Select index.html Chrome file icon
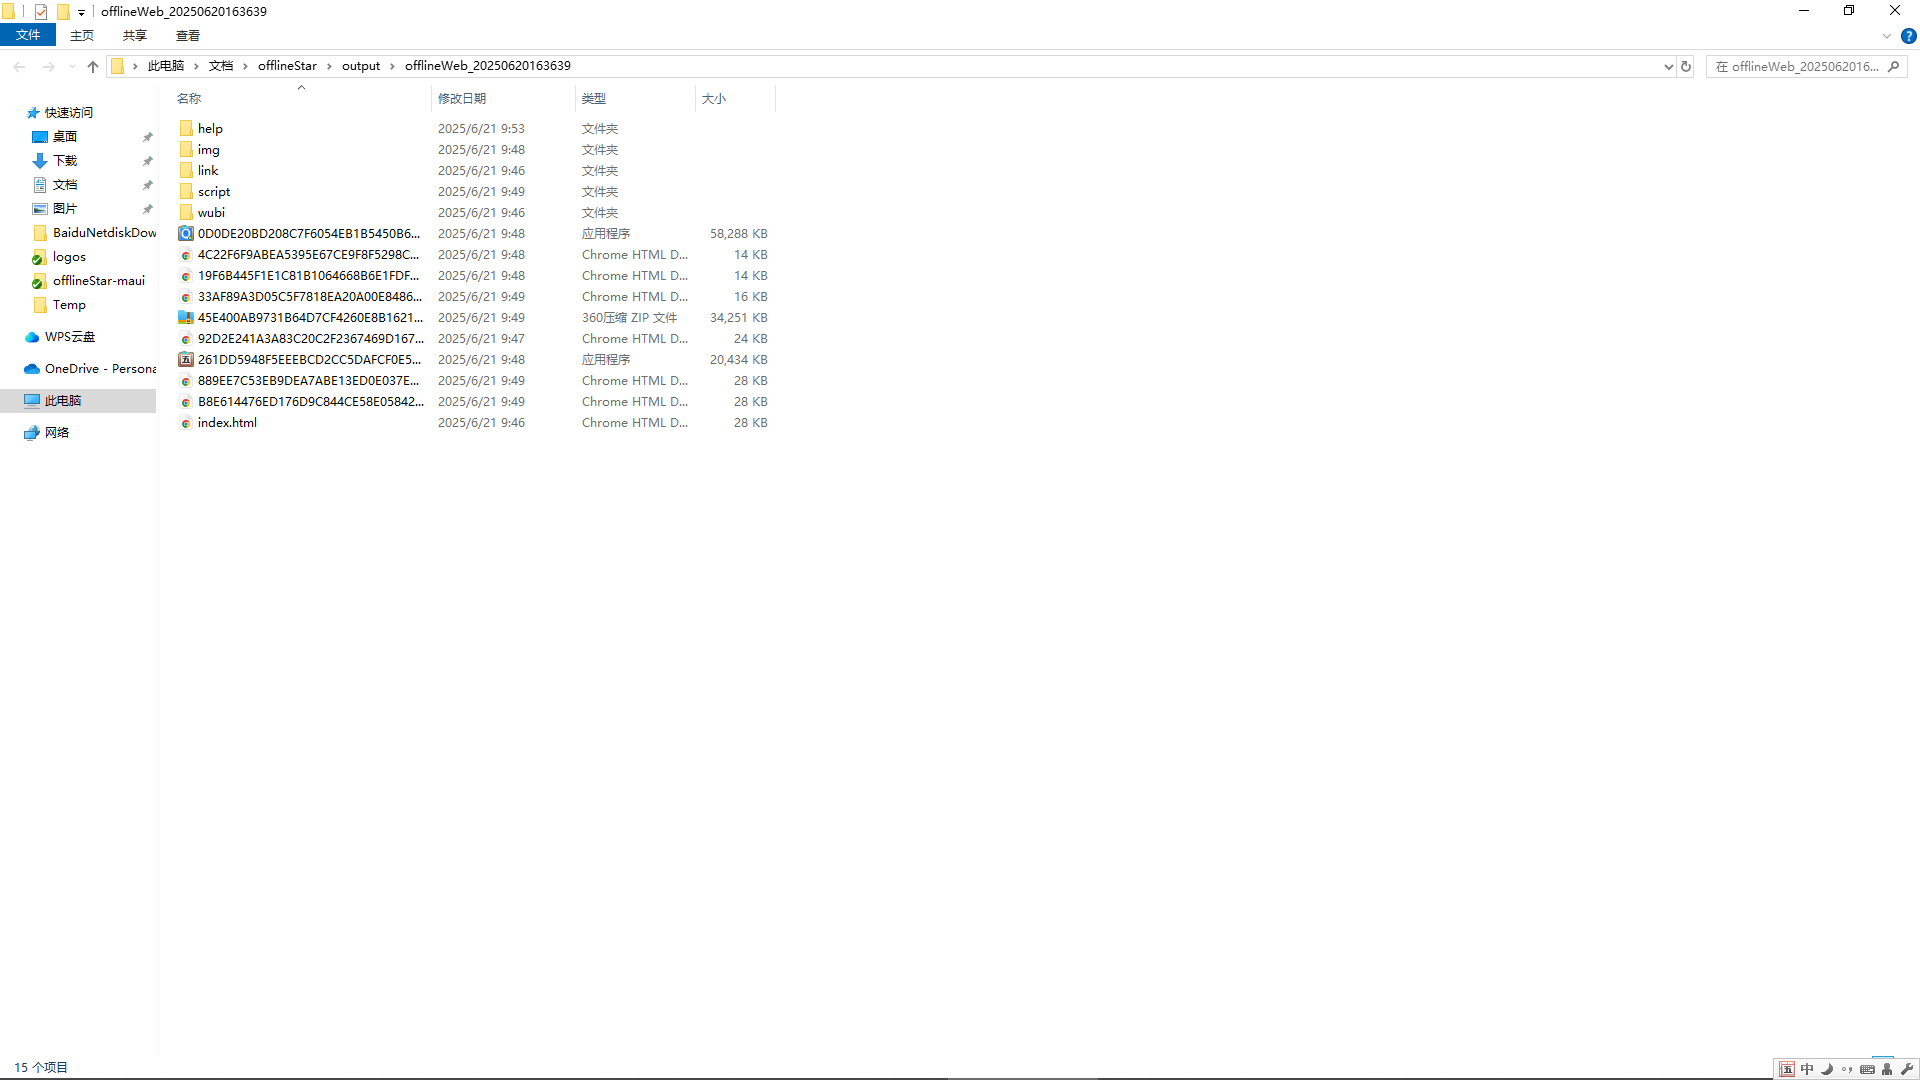 186,423
